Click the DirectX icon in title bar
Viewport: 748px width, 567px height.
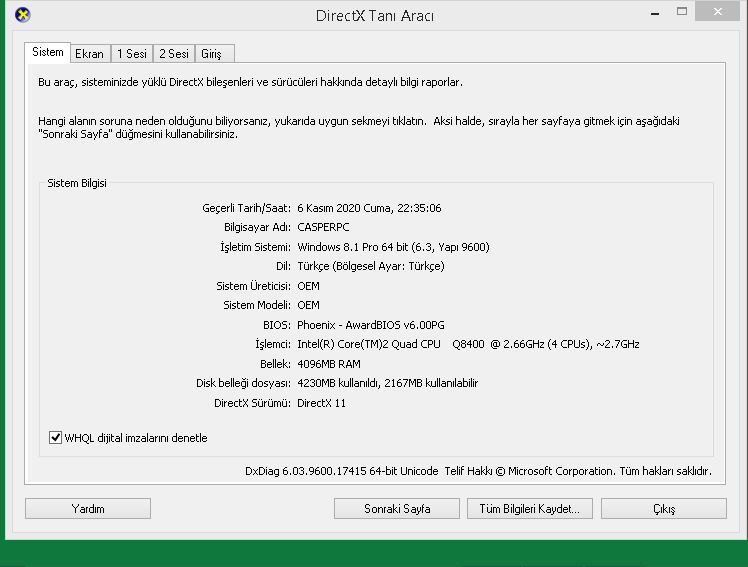point(22,15)
